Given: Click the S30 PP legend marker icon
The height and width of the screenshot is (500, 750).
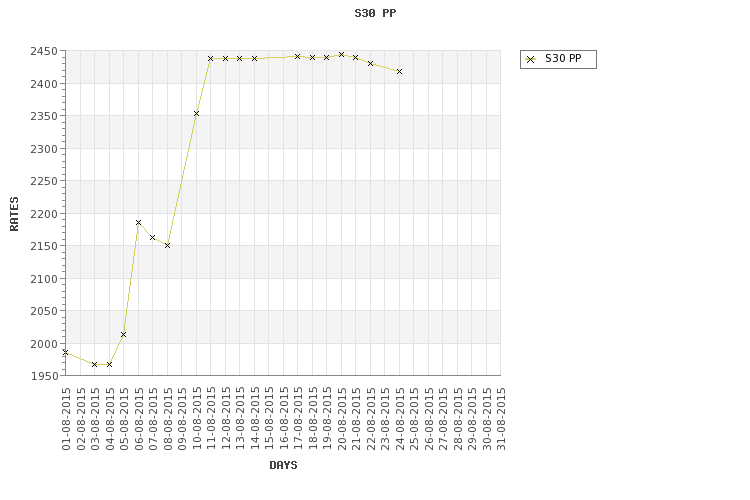Looking at the screenshot, I should pyautogui.click(x=530, y=59).
